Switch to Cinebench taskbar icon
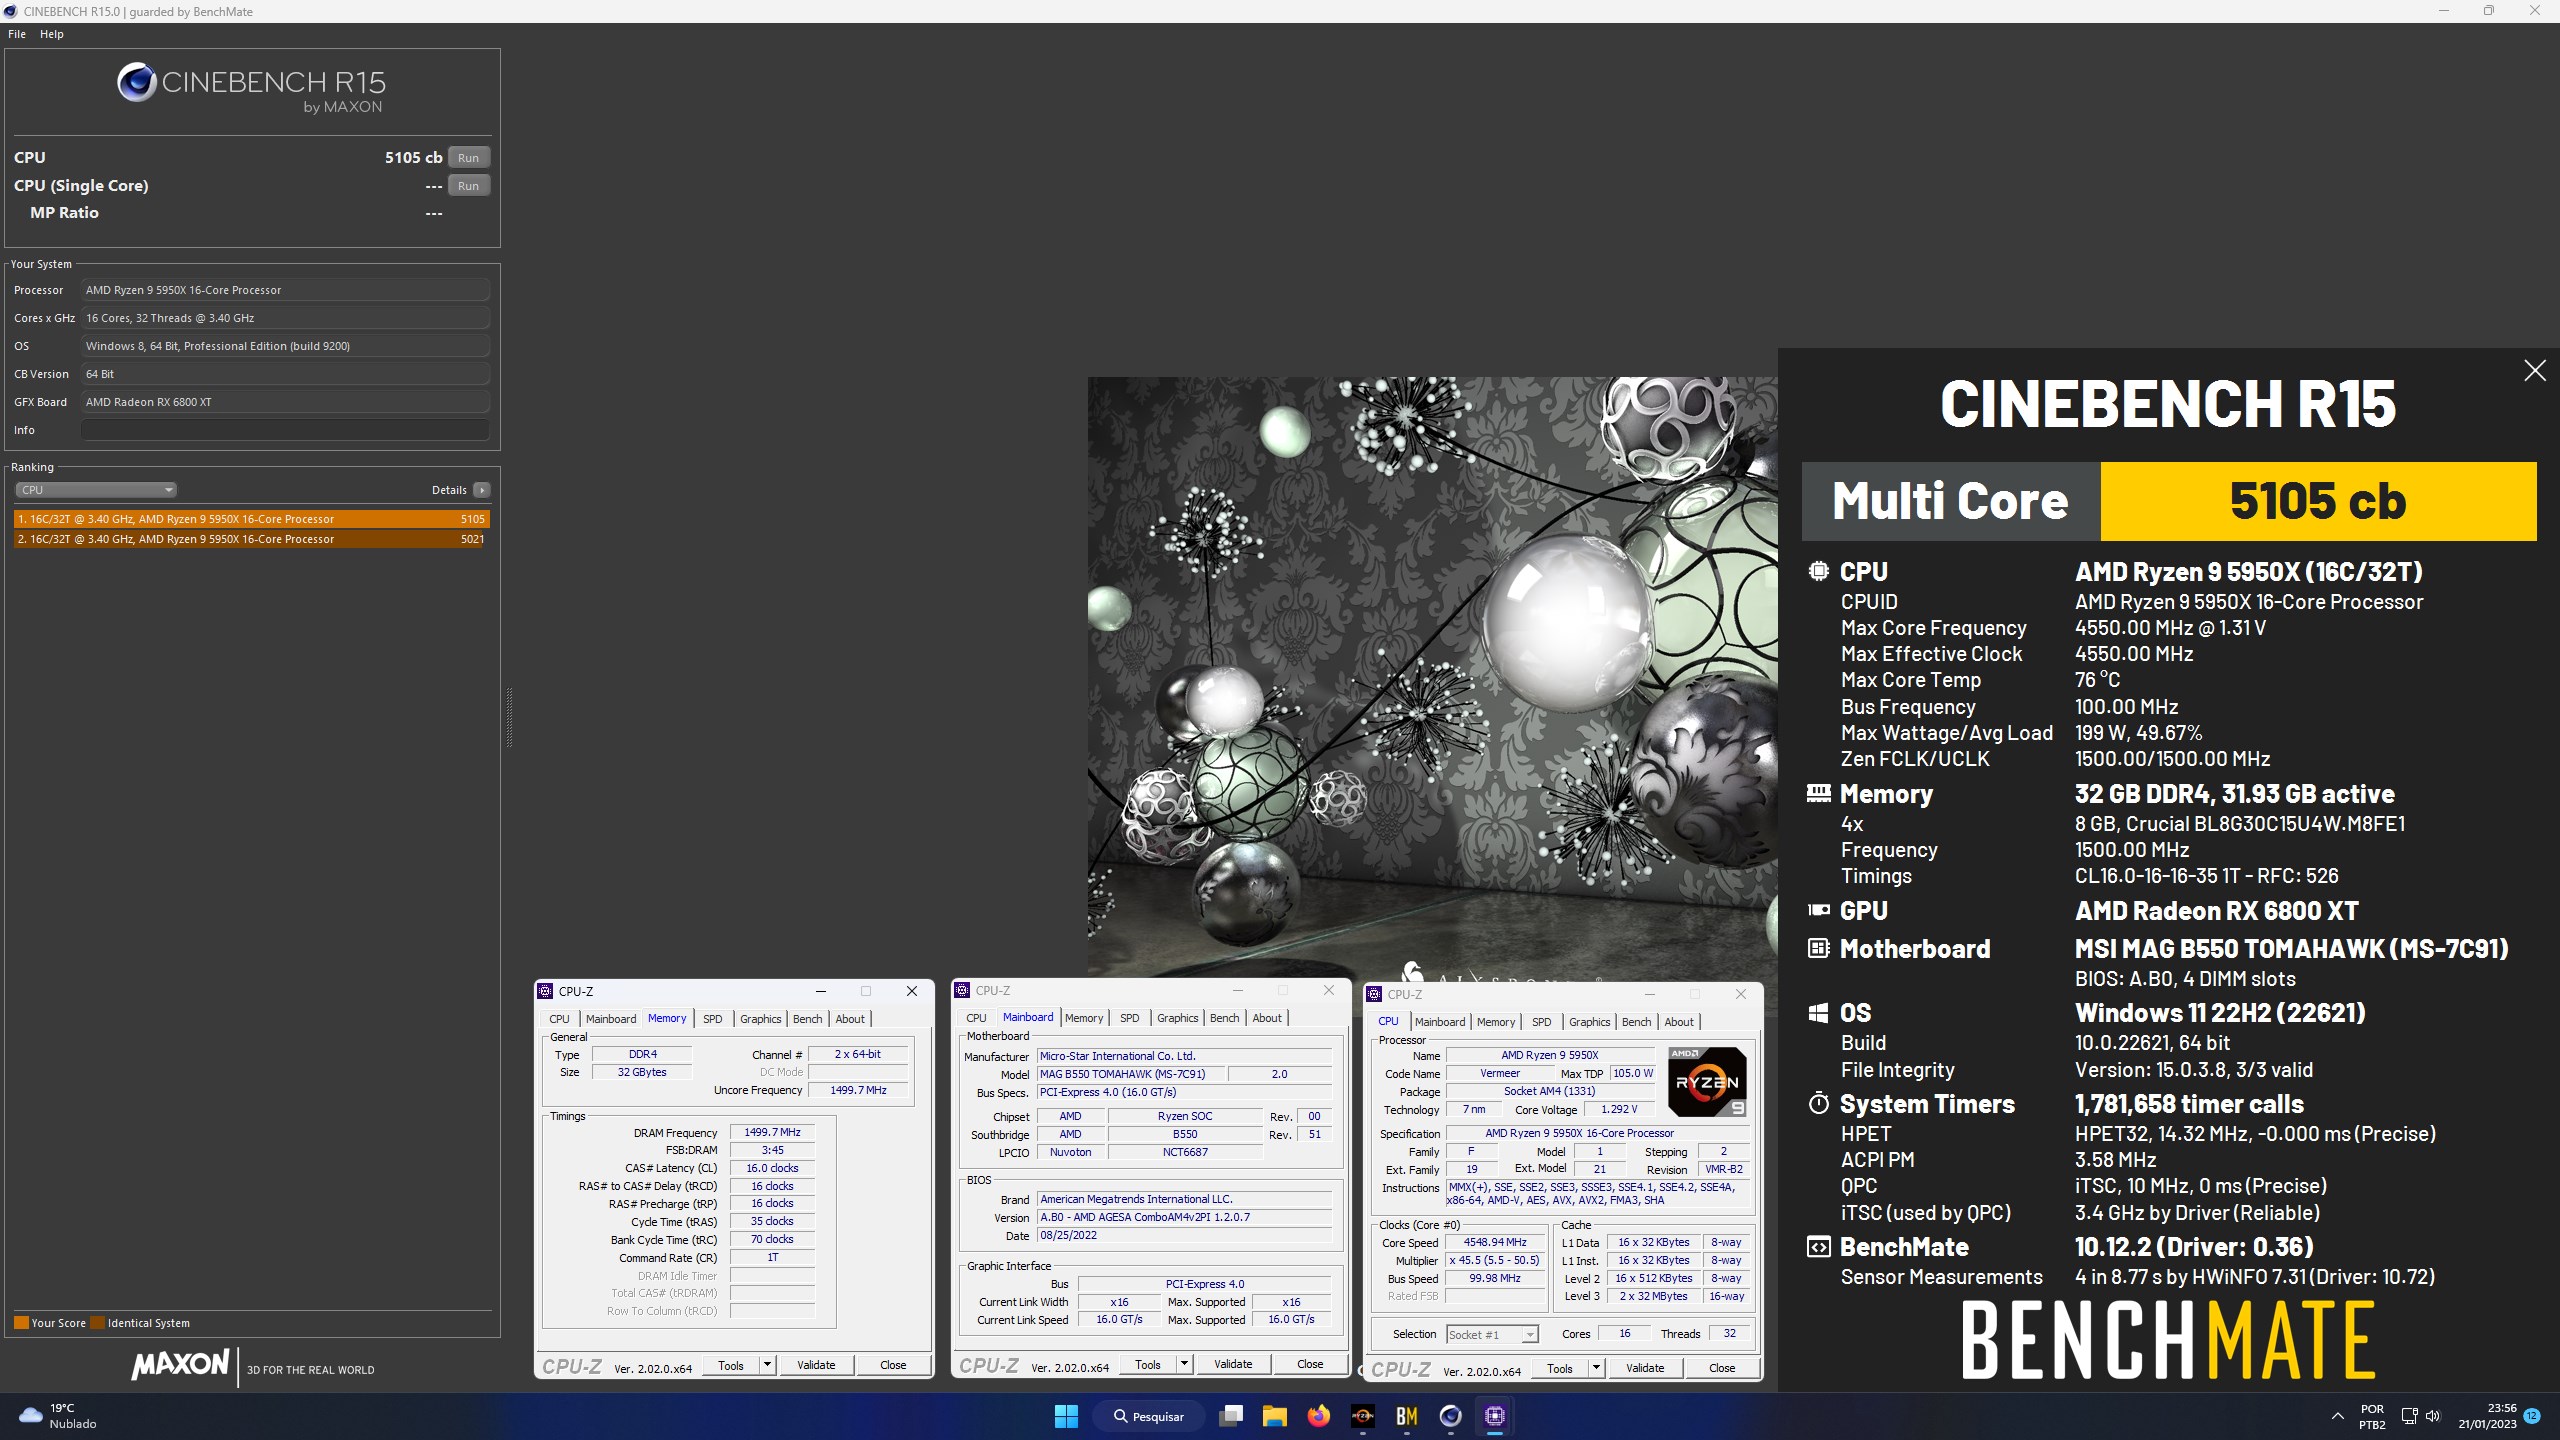 click(1450, 1416)
